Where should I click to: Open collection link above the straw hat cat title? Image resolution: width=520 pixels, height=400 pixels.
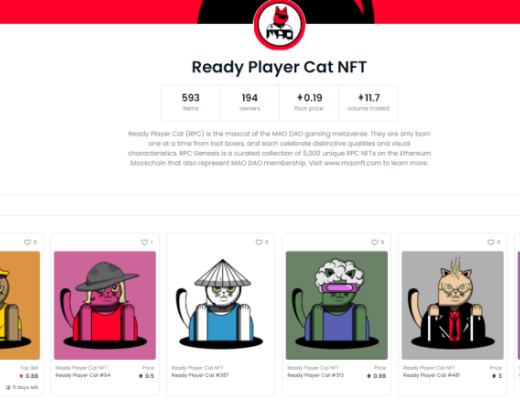pos(197,368)
